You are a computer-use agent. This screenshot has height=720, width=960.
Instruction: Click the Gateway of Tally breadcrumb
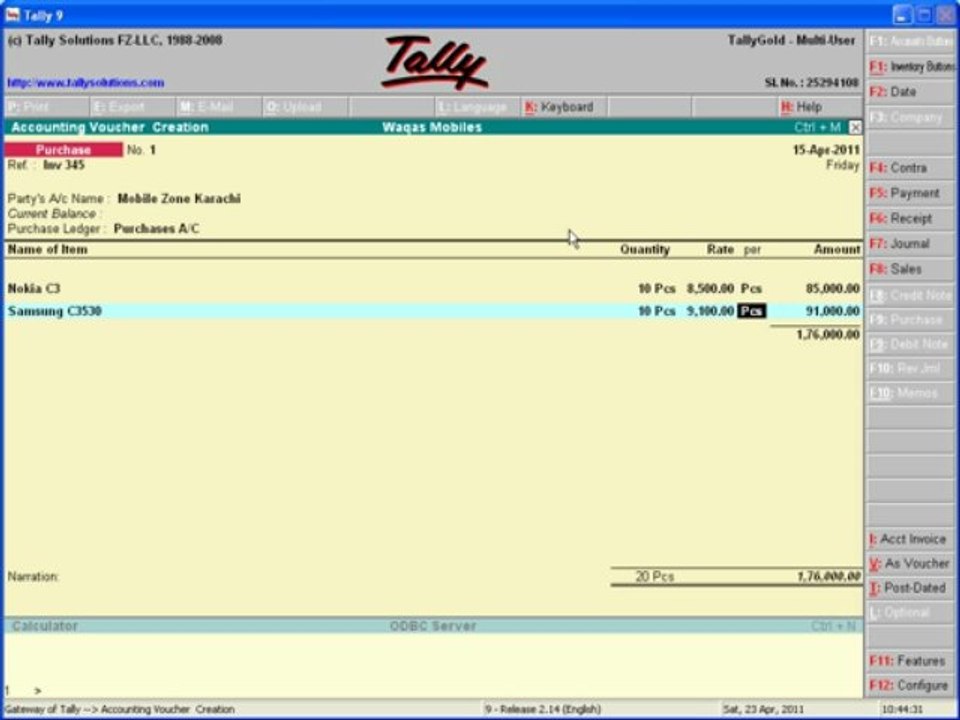pyautogui.click(x=120, y=710)
